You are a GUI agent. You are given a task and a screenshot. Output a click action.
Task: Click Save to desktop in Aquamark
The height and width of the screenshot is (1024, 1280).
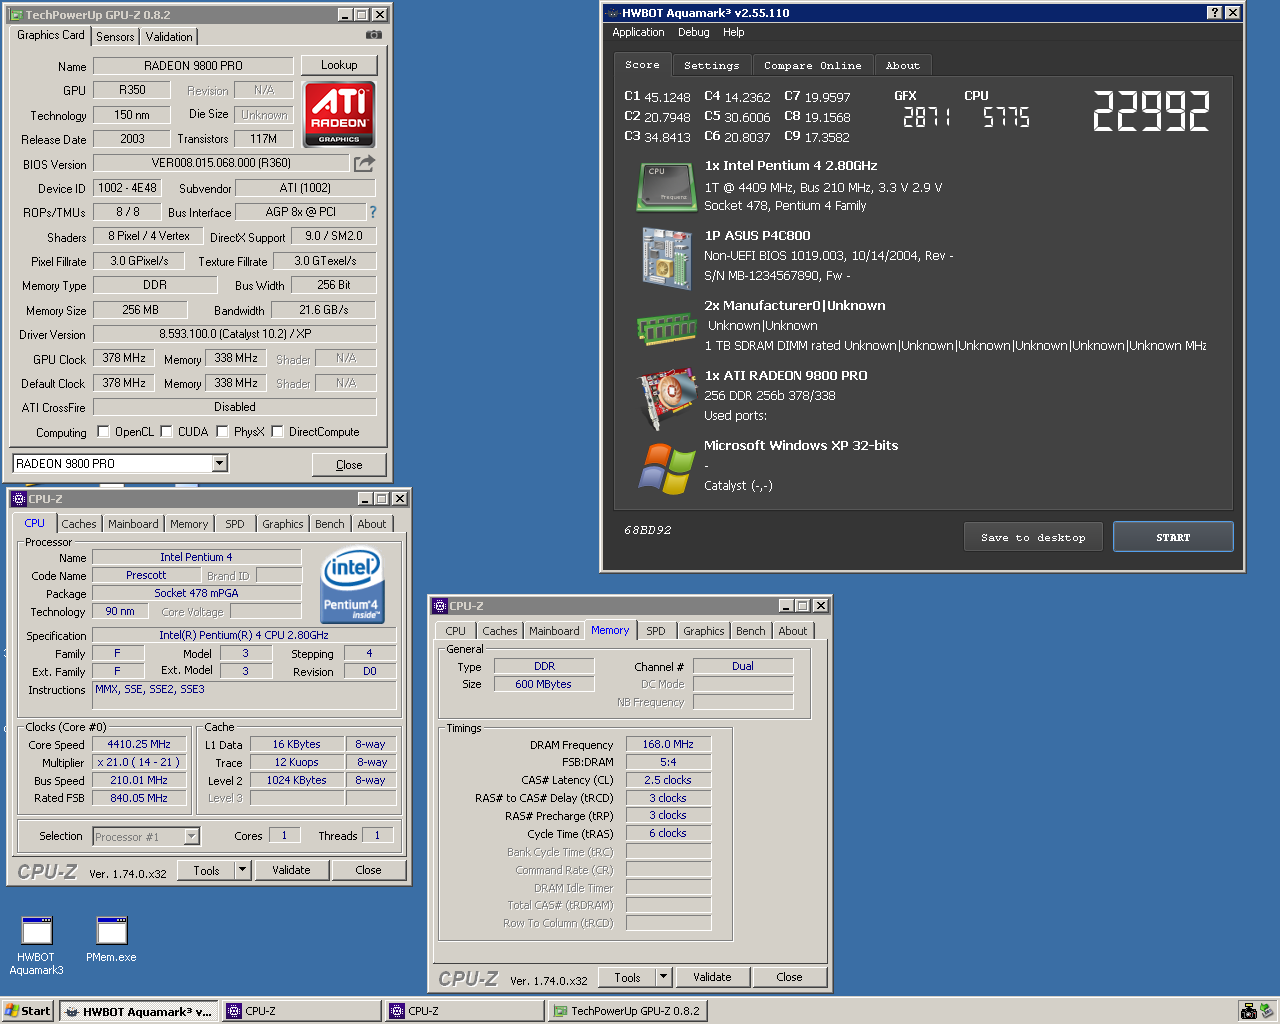1033,537
